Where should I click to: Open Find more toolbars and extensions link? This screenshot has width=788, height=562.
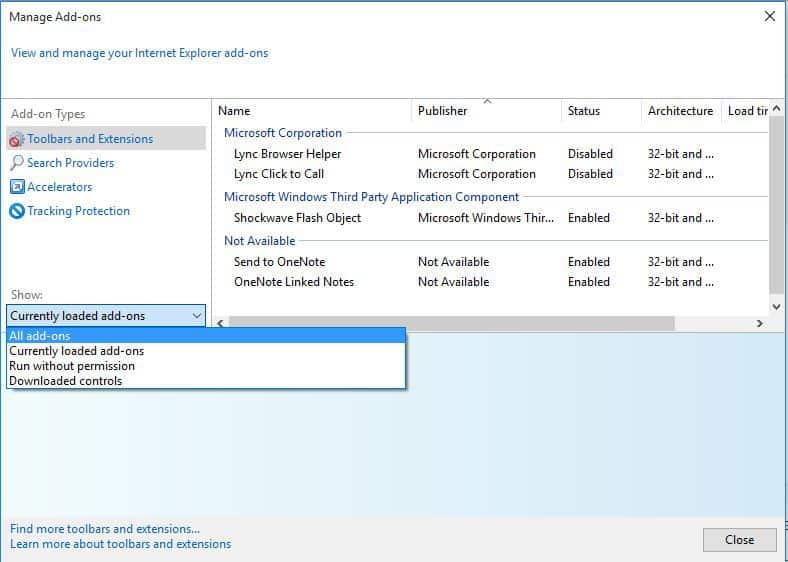pos(105,529)
